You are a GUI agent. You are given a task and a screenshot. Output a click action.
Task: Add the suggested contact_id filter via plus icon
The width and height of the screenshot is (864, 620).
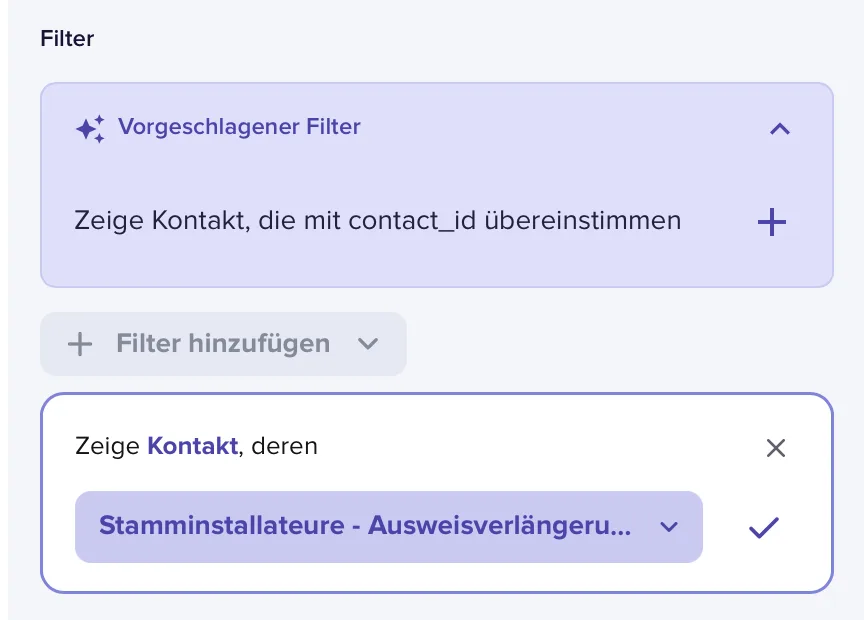pyautogui.click(x=771, y=222)
